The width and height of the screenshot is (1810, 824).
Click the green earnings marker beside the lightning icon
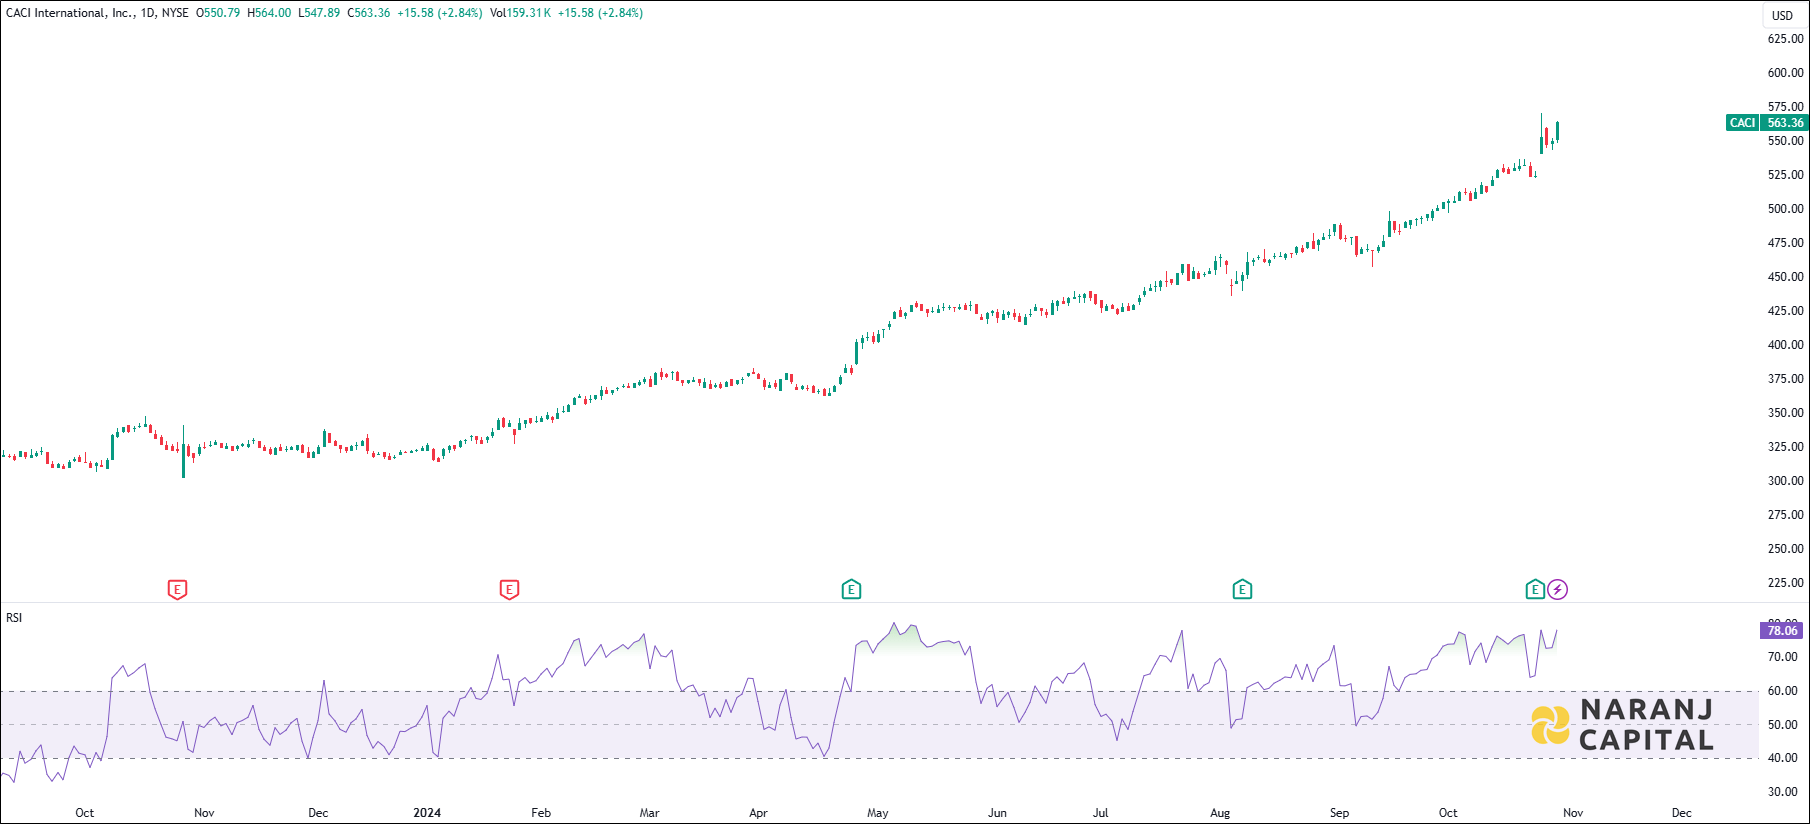[x=1535, y=590]
